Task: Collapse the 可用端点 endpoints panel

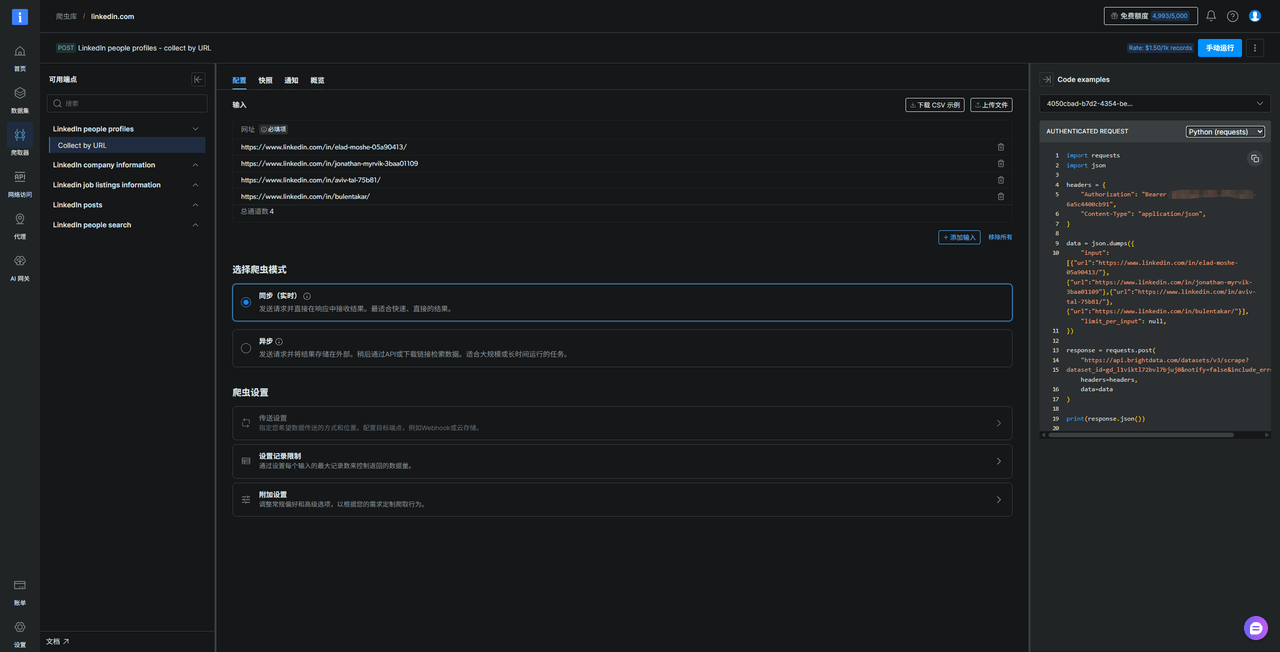Action: 198,80
